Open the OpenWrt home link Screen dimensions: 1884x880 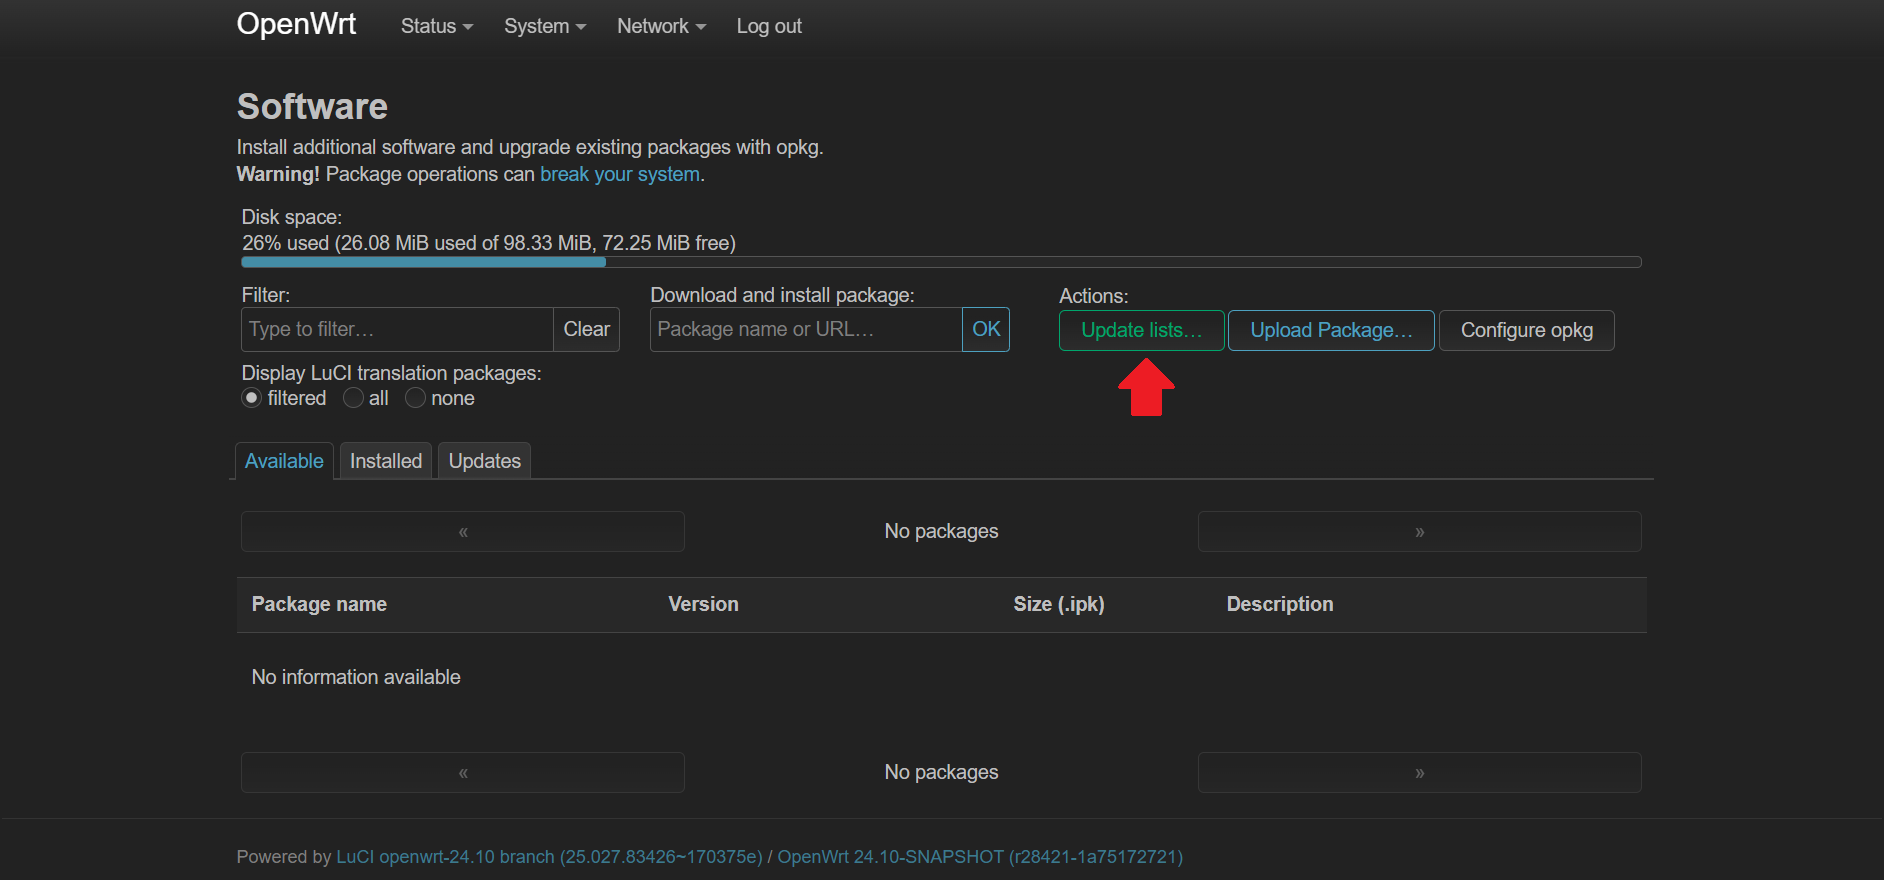296,24
